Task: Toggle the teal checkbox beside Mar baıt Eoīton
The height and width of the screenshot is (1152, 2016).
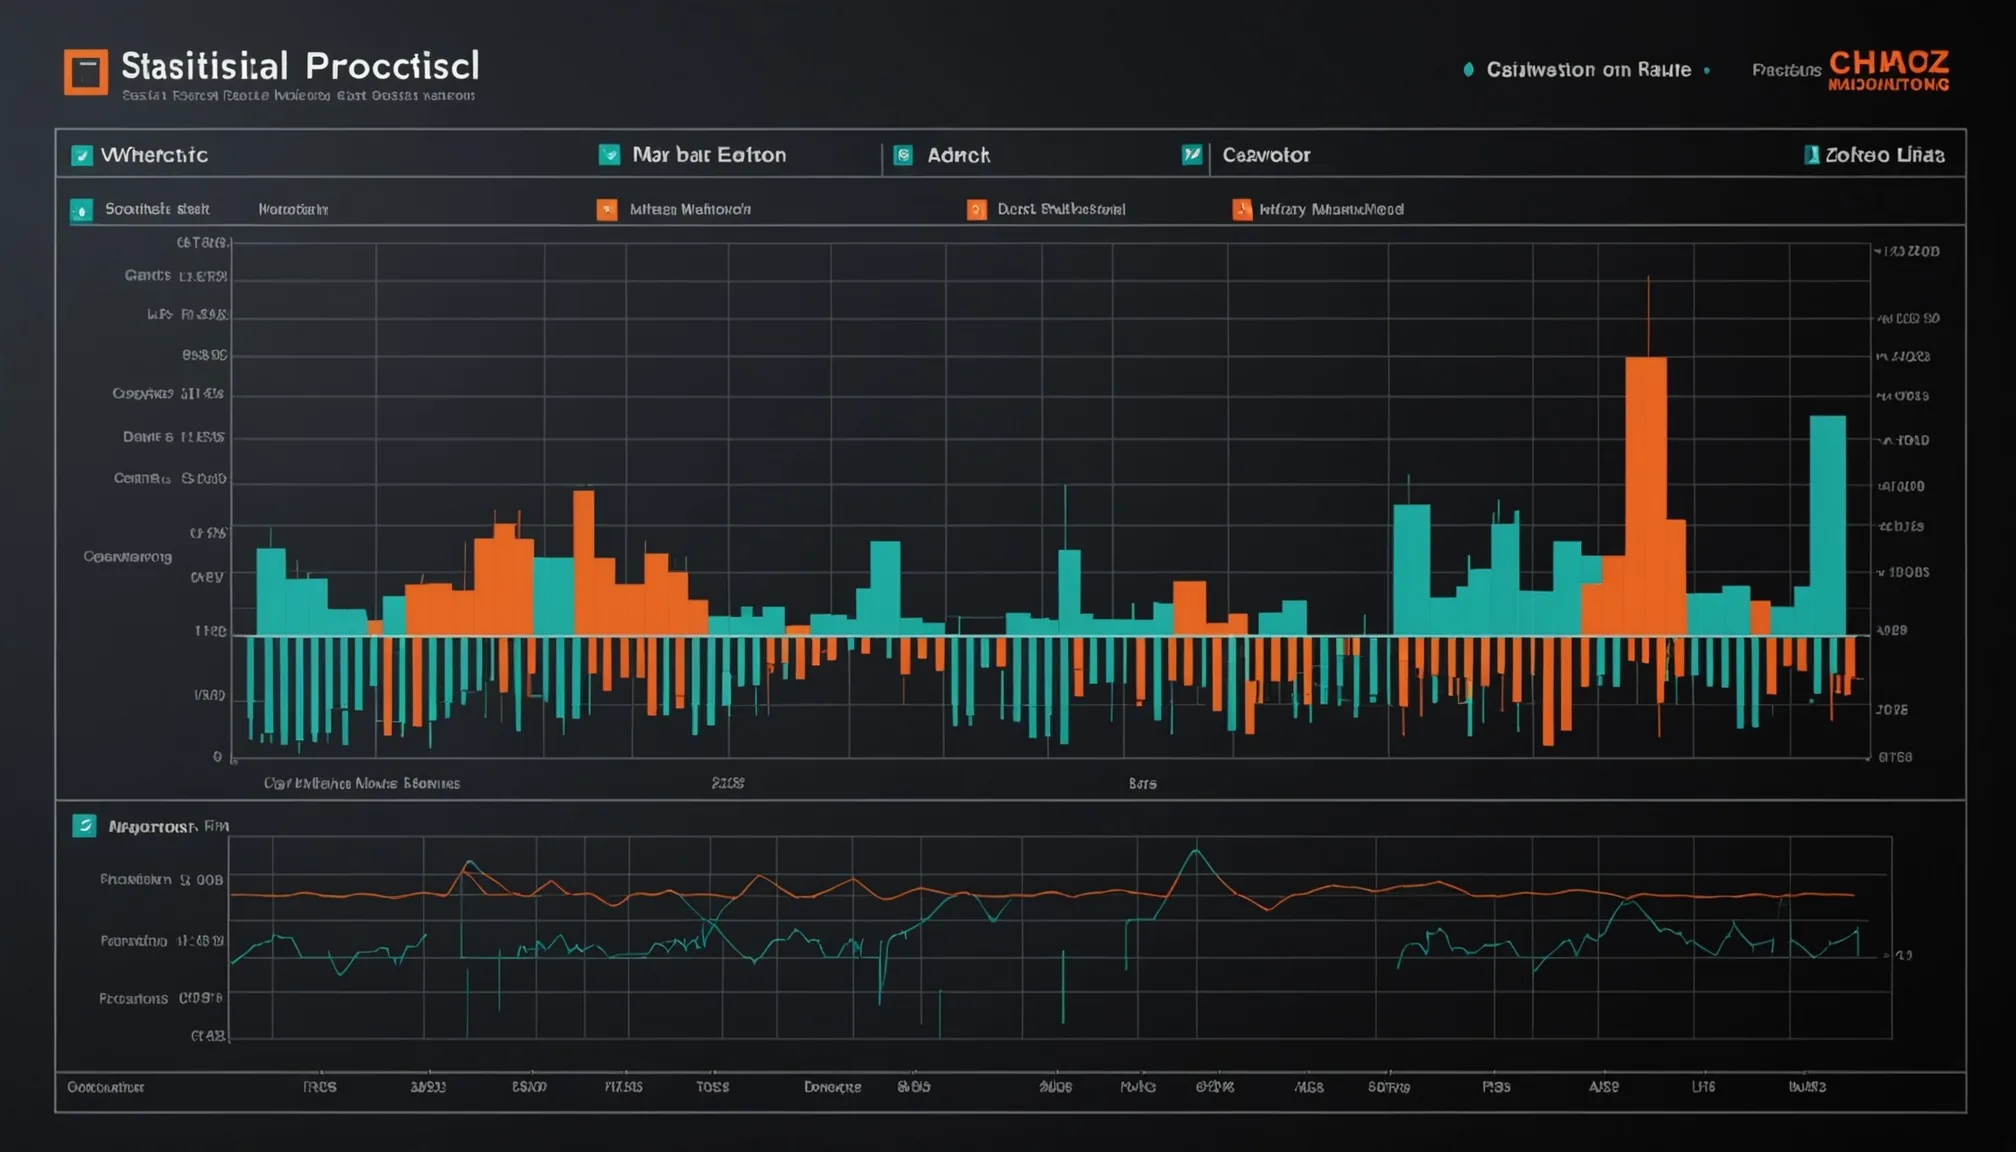Action: 609,154
